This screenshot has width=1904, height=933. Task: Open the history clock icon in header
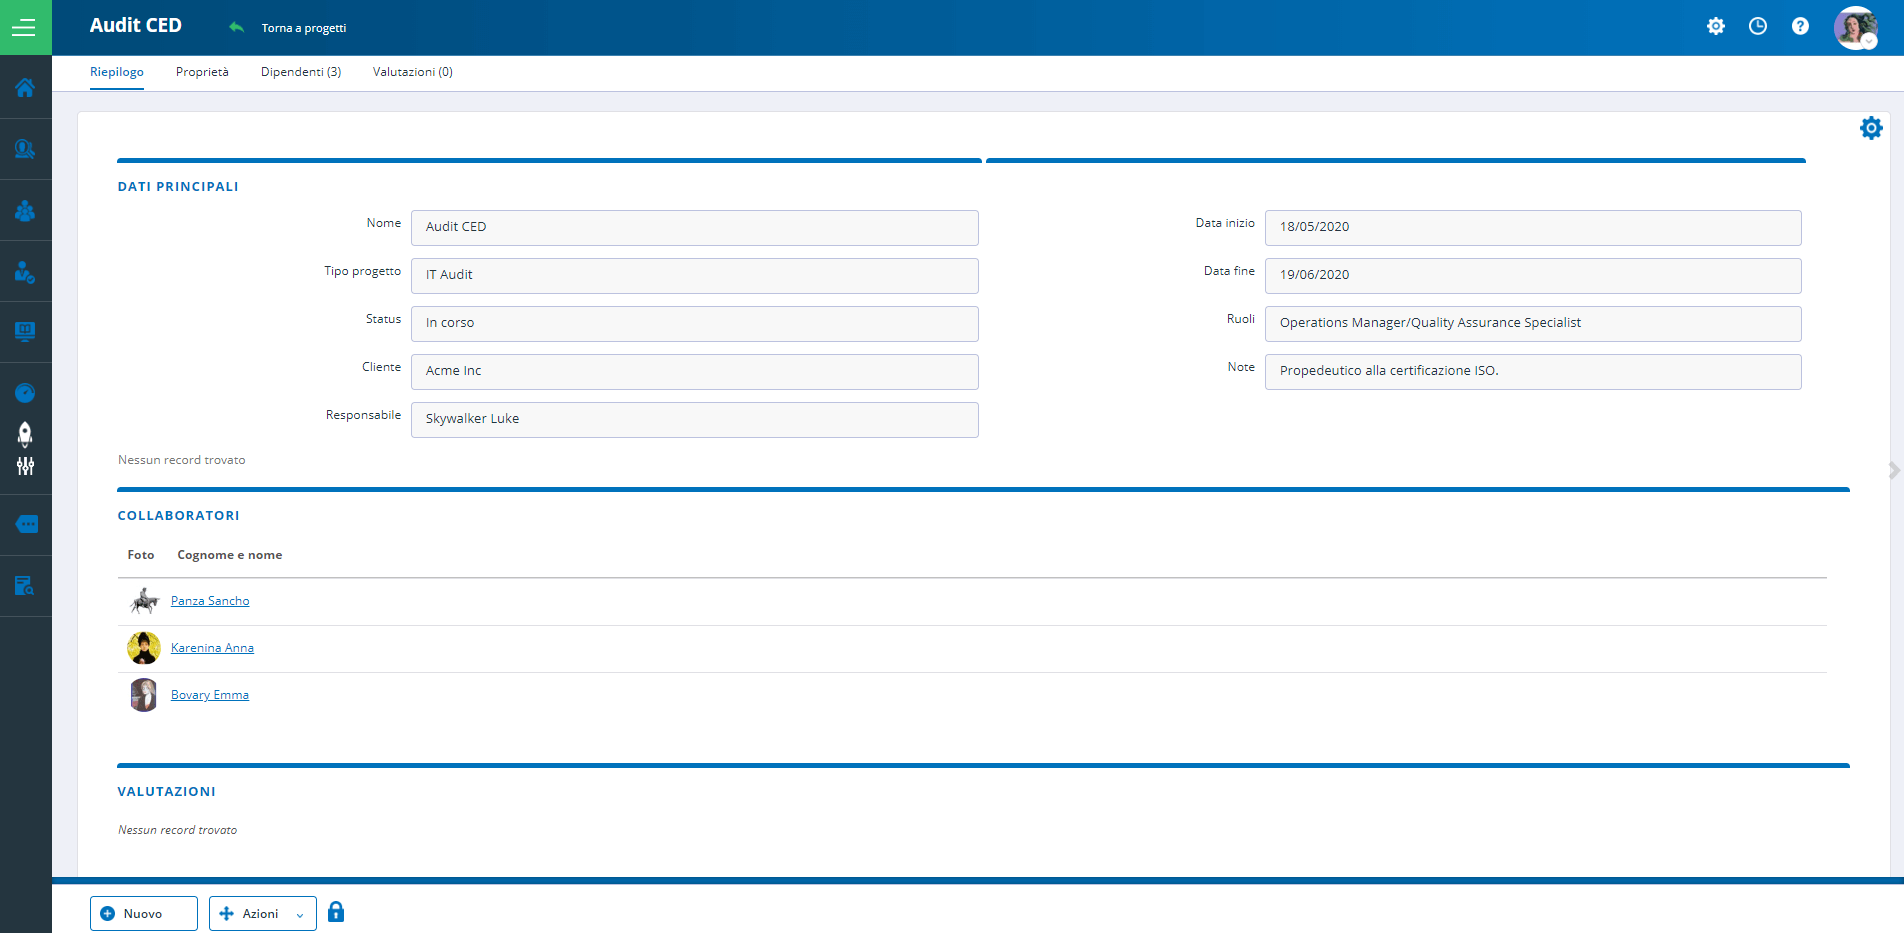coord(1757,27)
